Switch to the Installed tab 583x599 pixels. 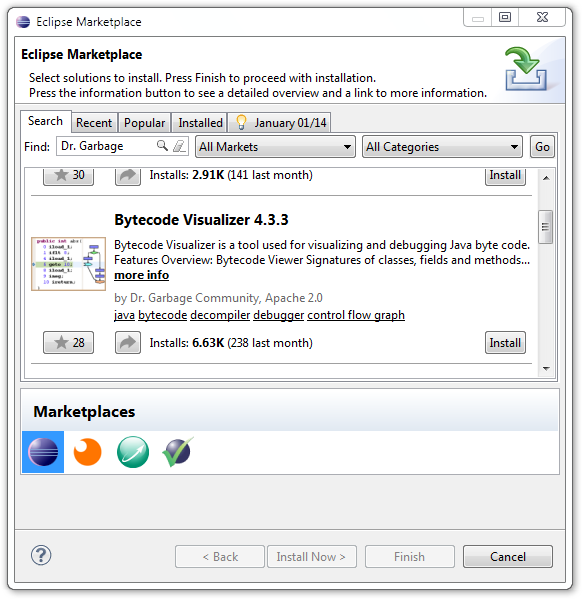[200, 123]
